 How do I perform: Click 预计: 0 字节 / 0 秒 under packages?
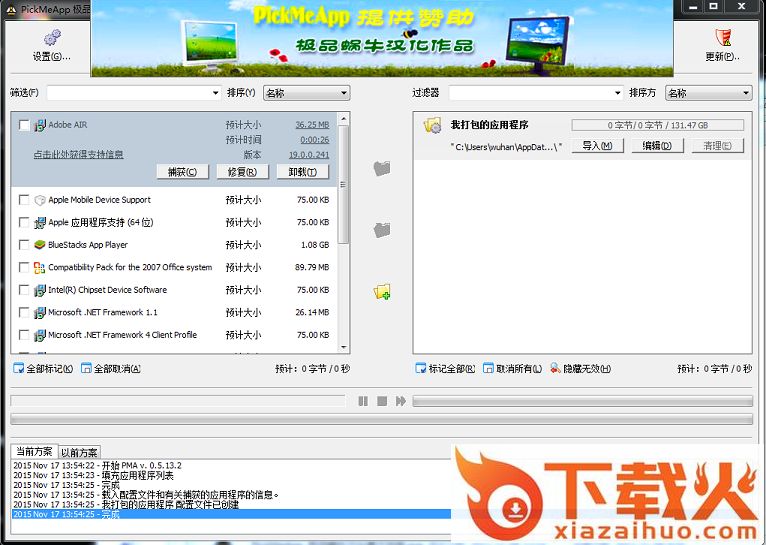pos(715,369)
